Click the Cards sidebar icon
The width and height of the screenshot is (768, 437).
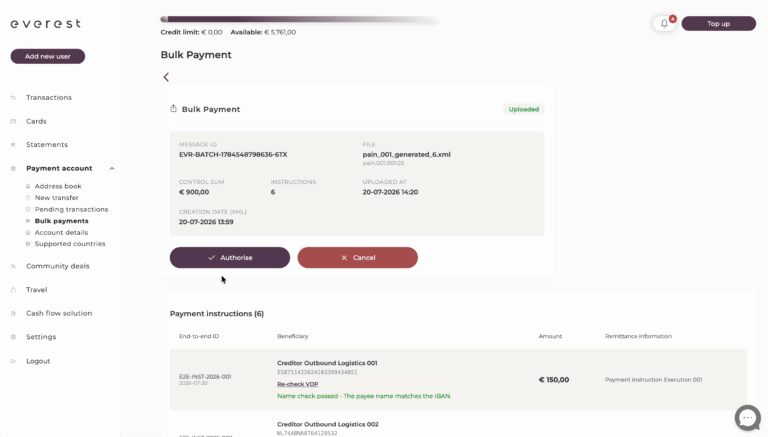13,121
